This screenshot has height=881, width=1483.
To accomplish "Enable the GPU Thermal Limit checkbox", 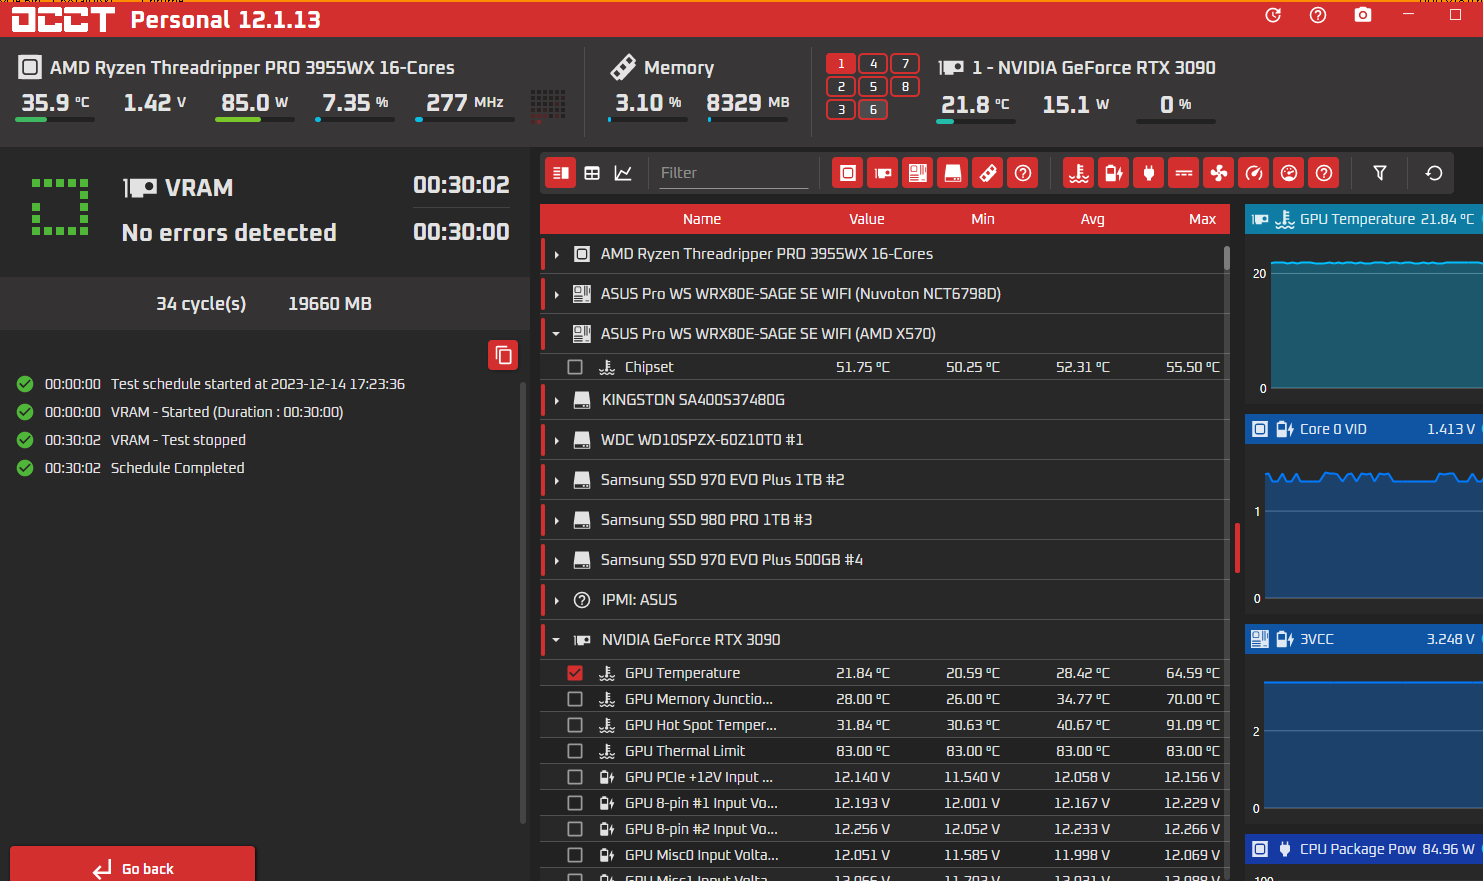I will point(575,751).
